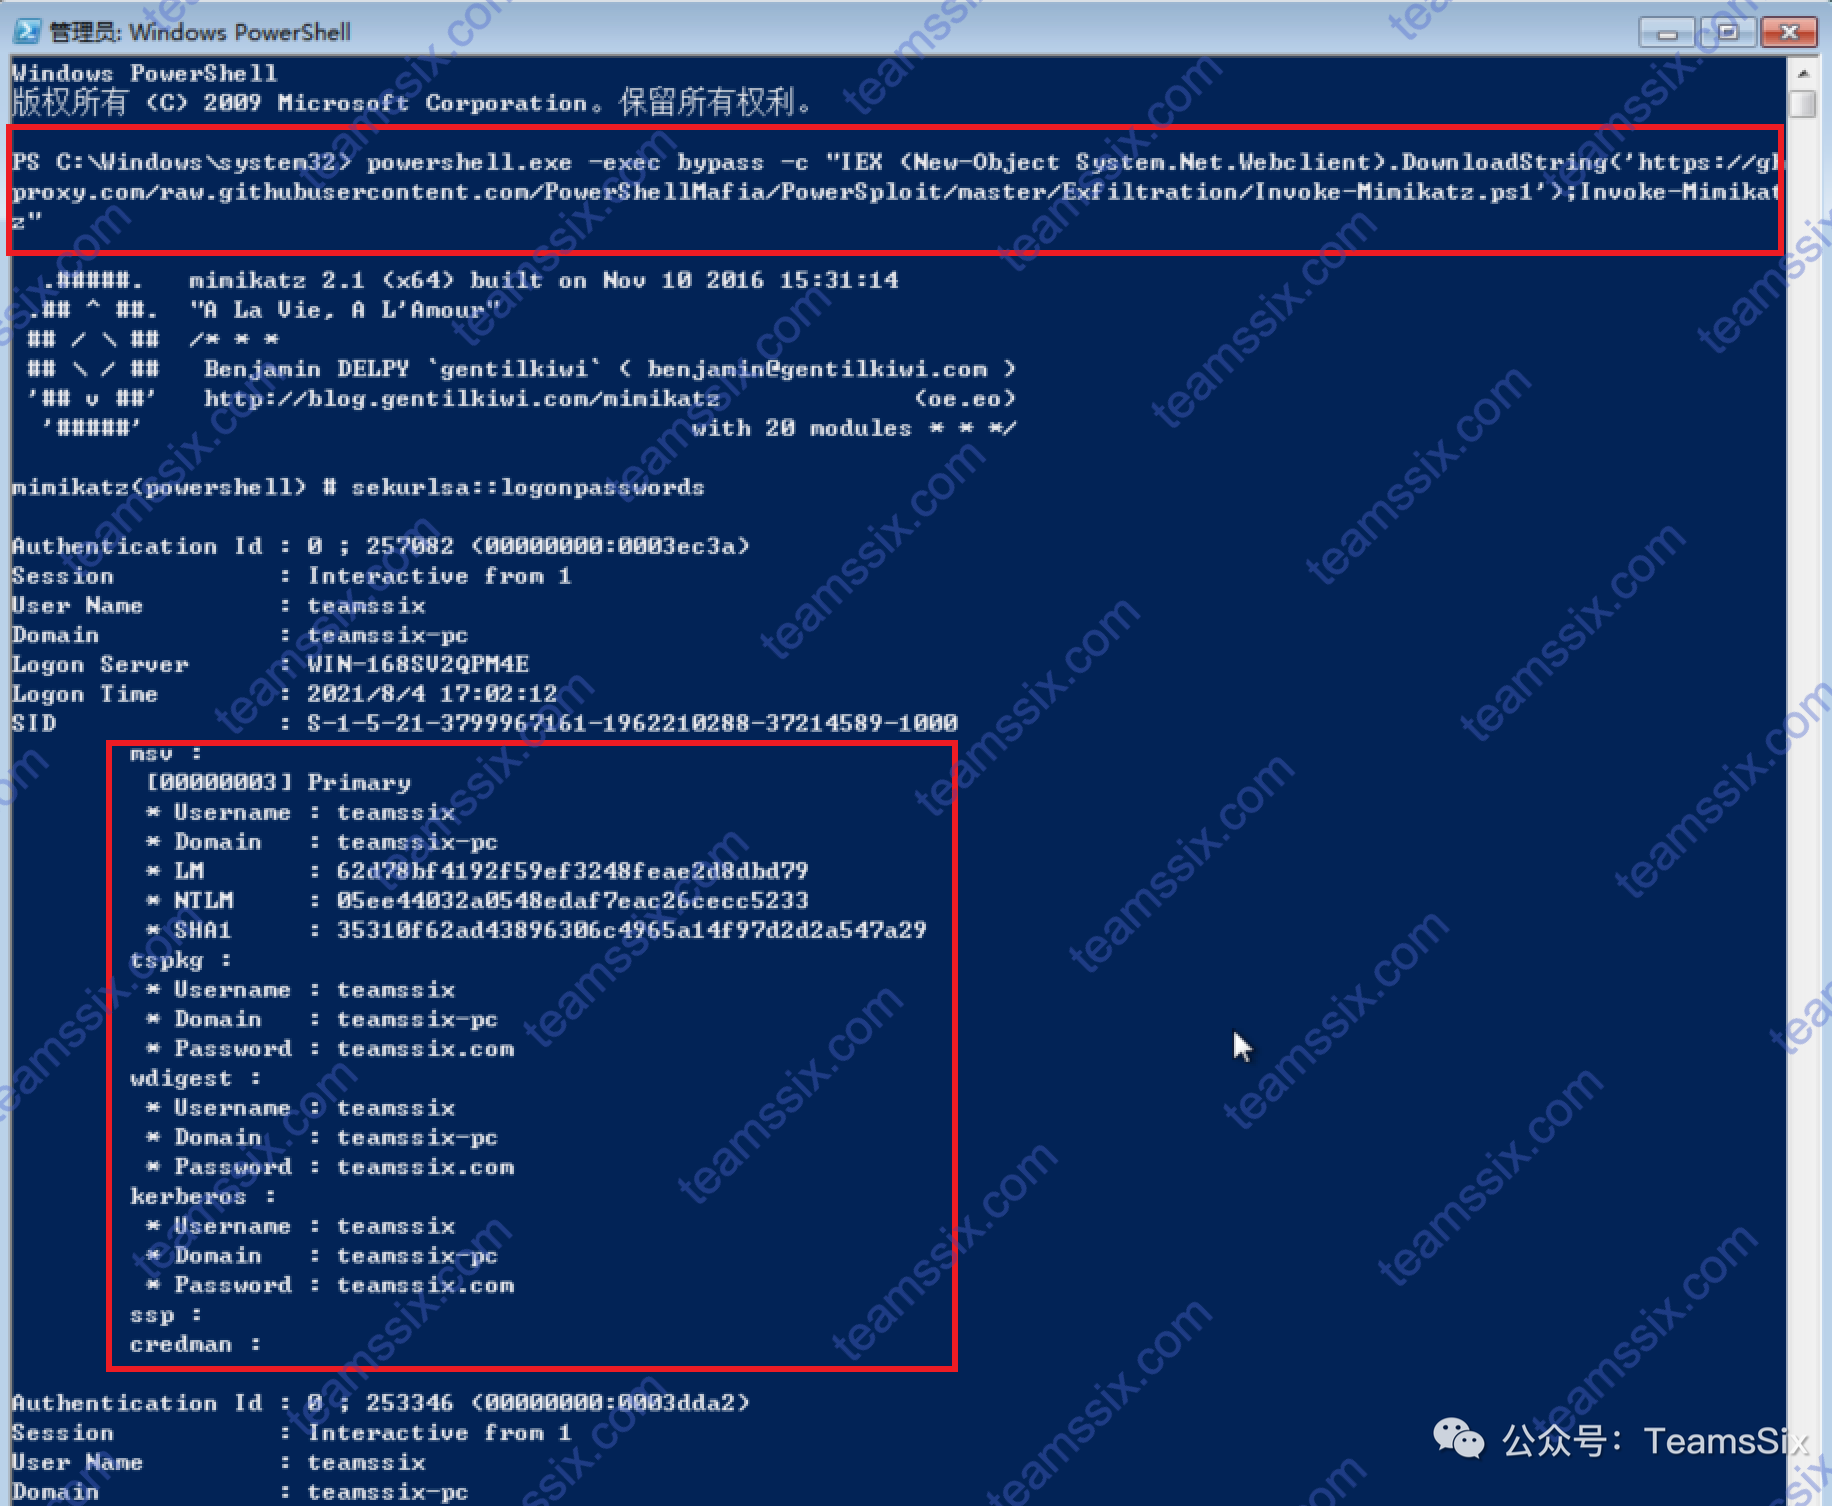The width and height of the screenshot is (1832, 1506).
Task: Click the 'Invoke-Mimikatz.ps1' script name in the command
Action: (1395, 191)
